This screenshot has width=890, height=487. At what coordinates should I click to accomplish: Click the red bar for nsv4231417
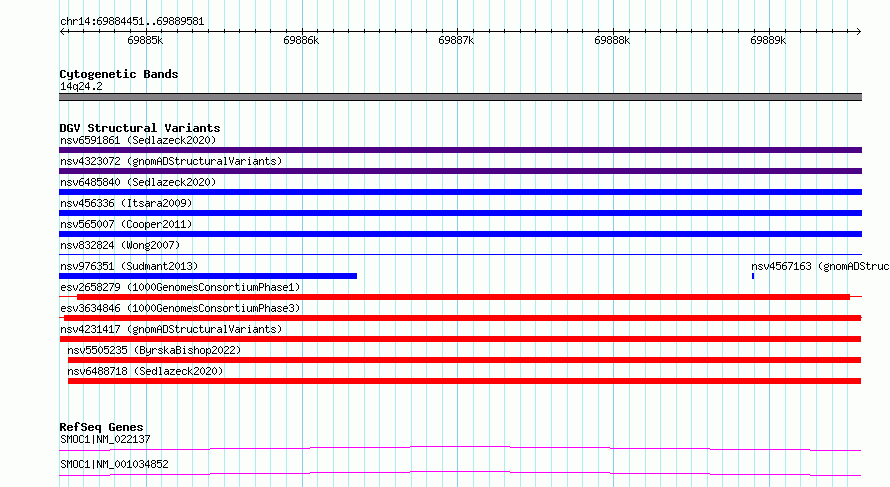[x=460, y=339]
